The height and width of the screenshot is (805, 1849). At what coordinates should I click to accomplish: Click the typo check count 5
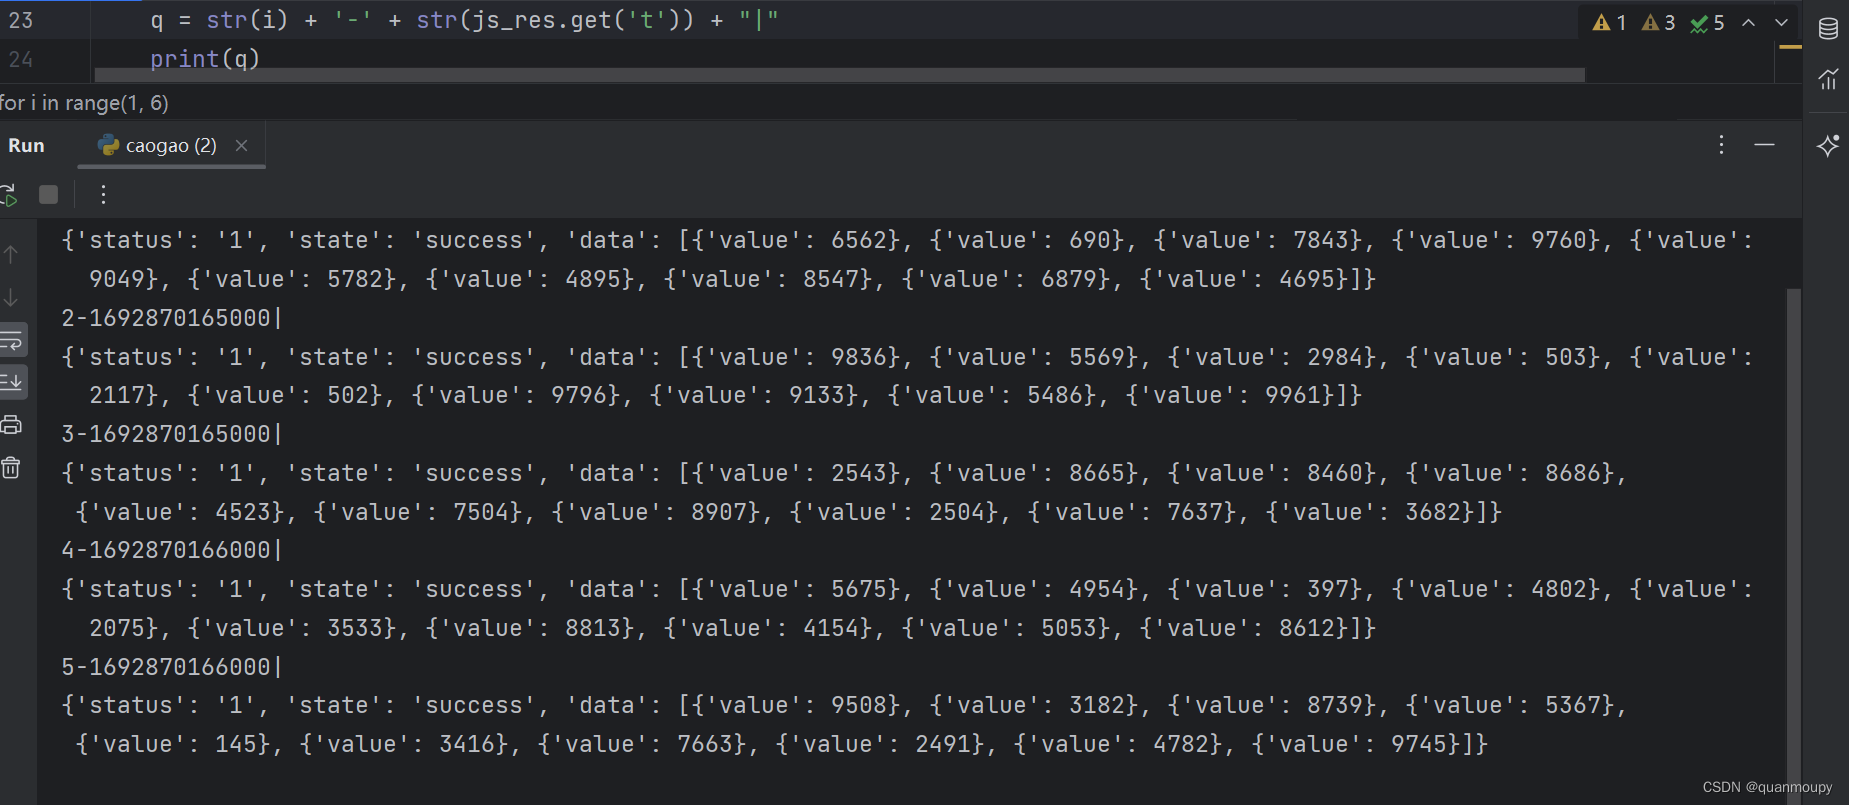click(x=1708, y=23)
